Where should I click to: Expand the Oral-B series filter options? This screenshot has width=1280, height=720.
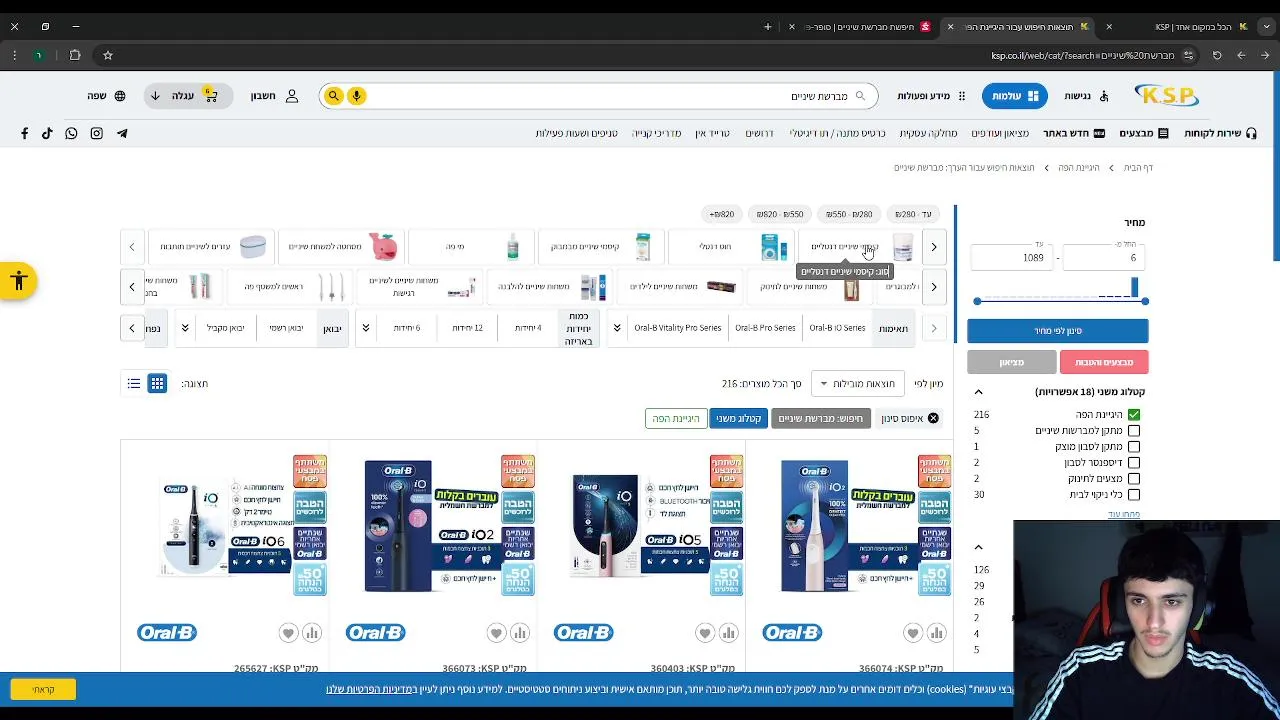coord(617,328)
